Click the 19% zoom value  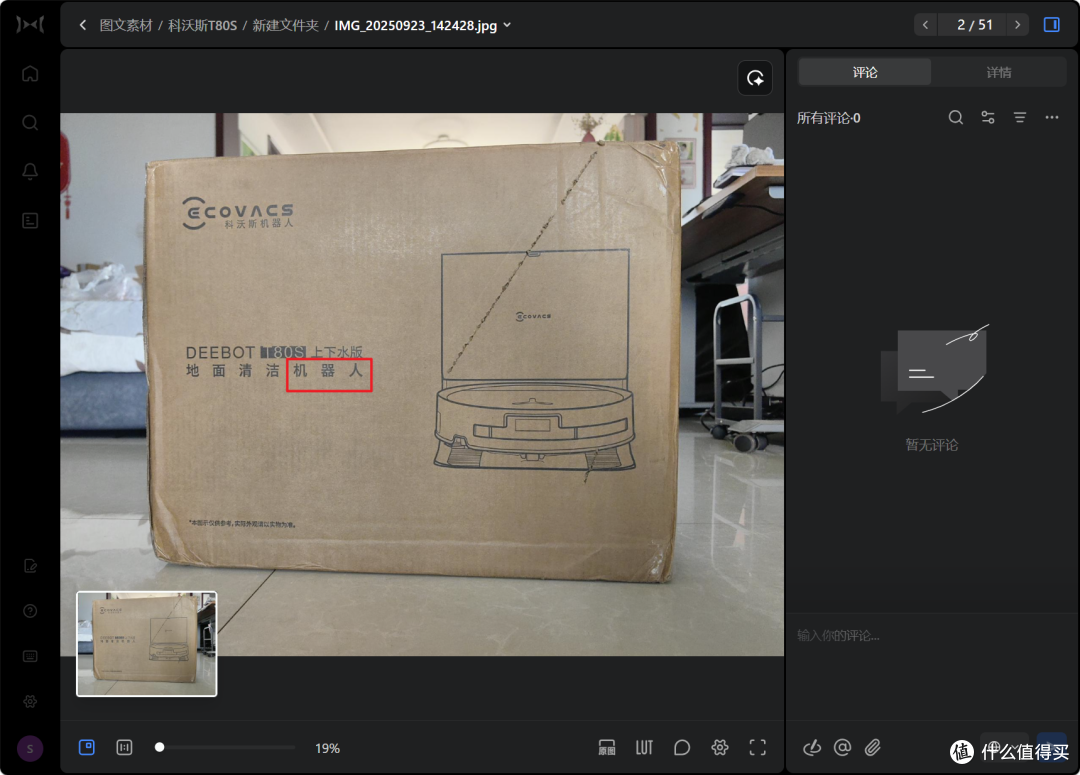[x=327, y=748]
